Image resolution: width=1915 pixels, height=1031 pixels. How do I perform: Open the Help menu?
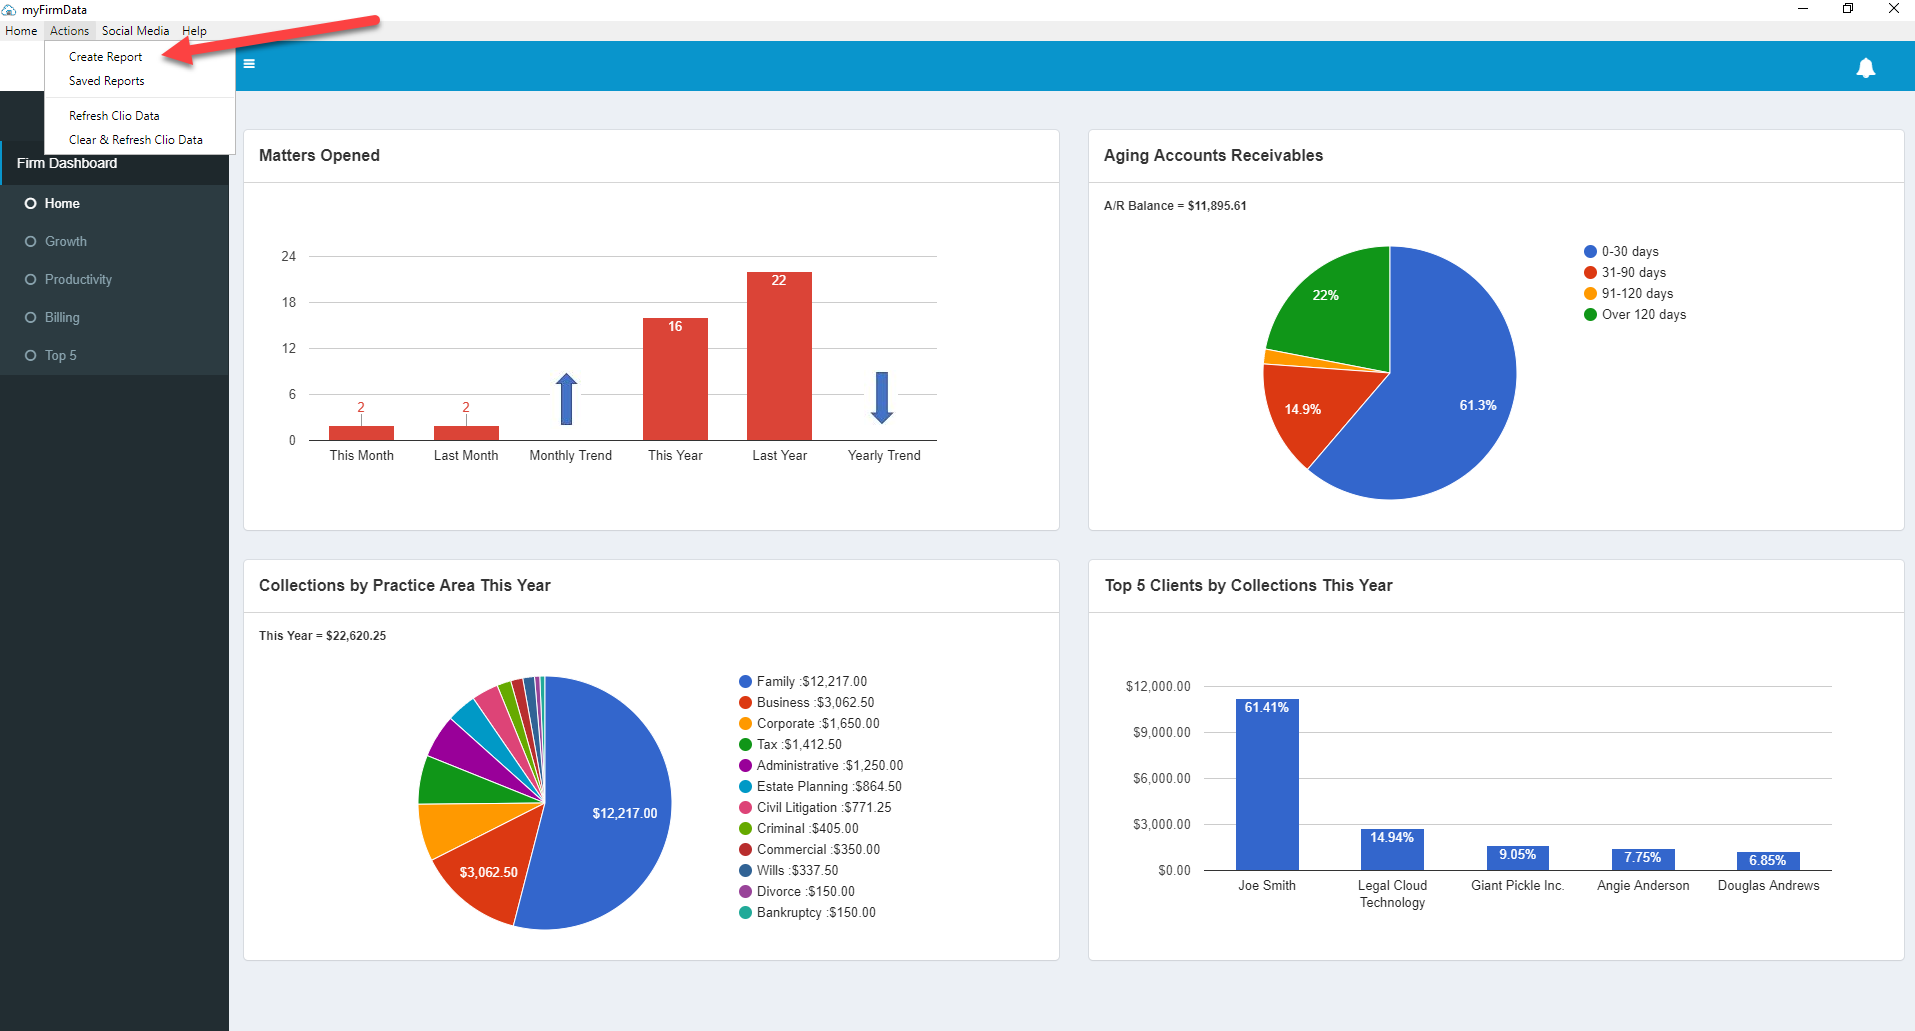(x=194, y=31)
